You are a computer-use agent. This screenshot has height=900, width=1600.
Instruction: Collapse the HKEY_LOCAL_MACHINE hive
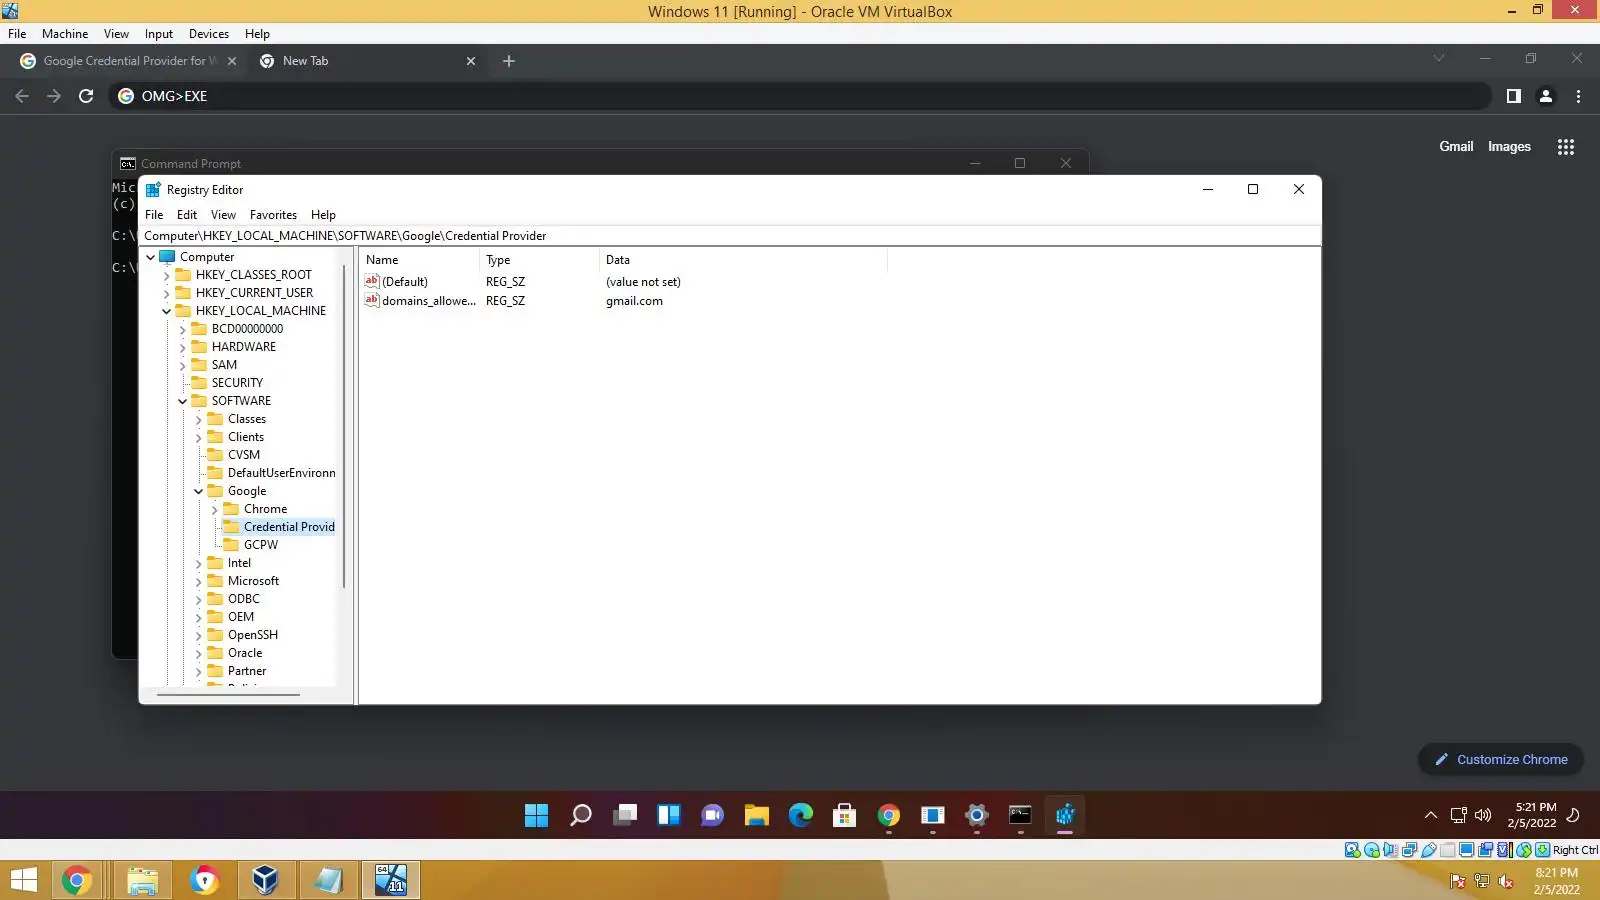coord(167,311)
